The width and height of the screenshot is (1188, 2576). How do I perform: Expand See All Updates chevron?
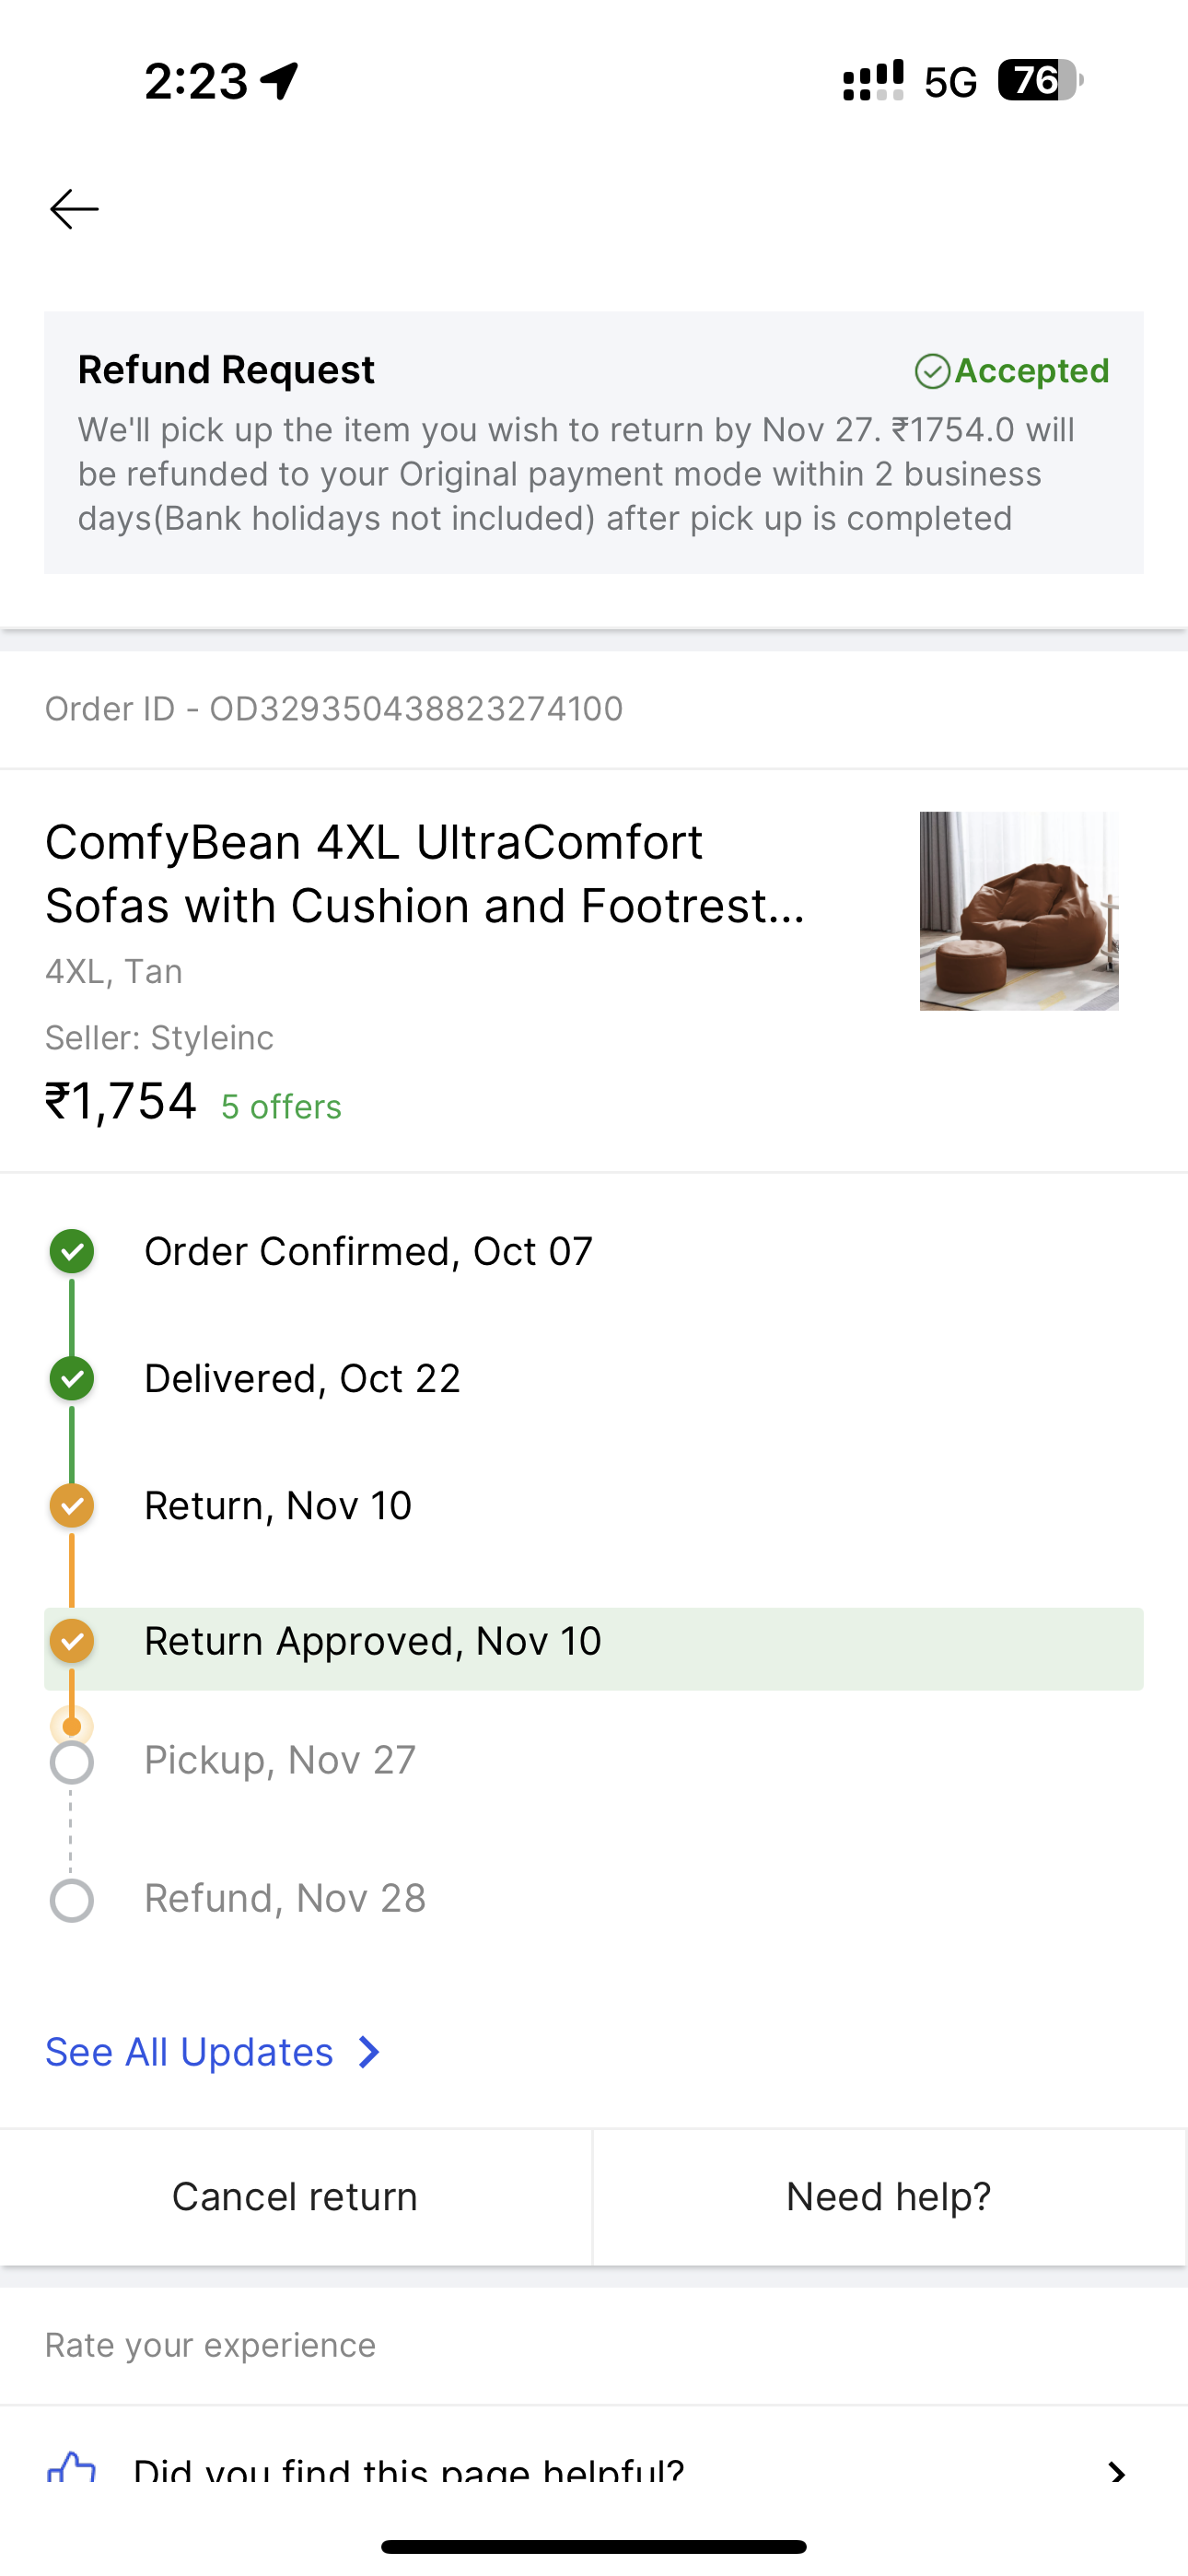pos(369,2053)
